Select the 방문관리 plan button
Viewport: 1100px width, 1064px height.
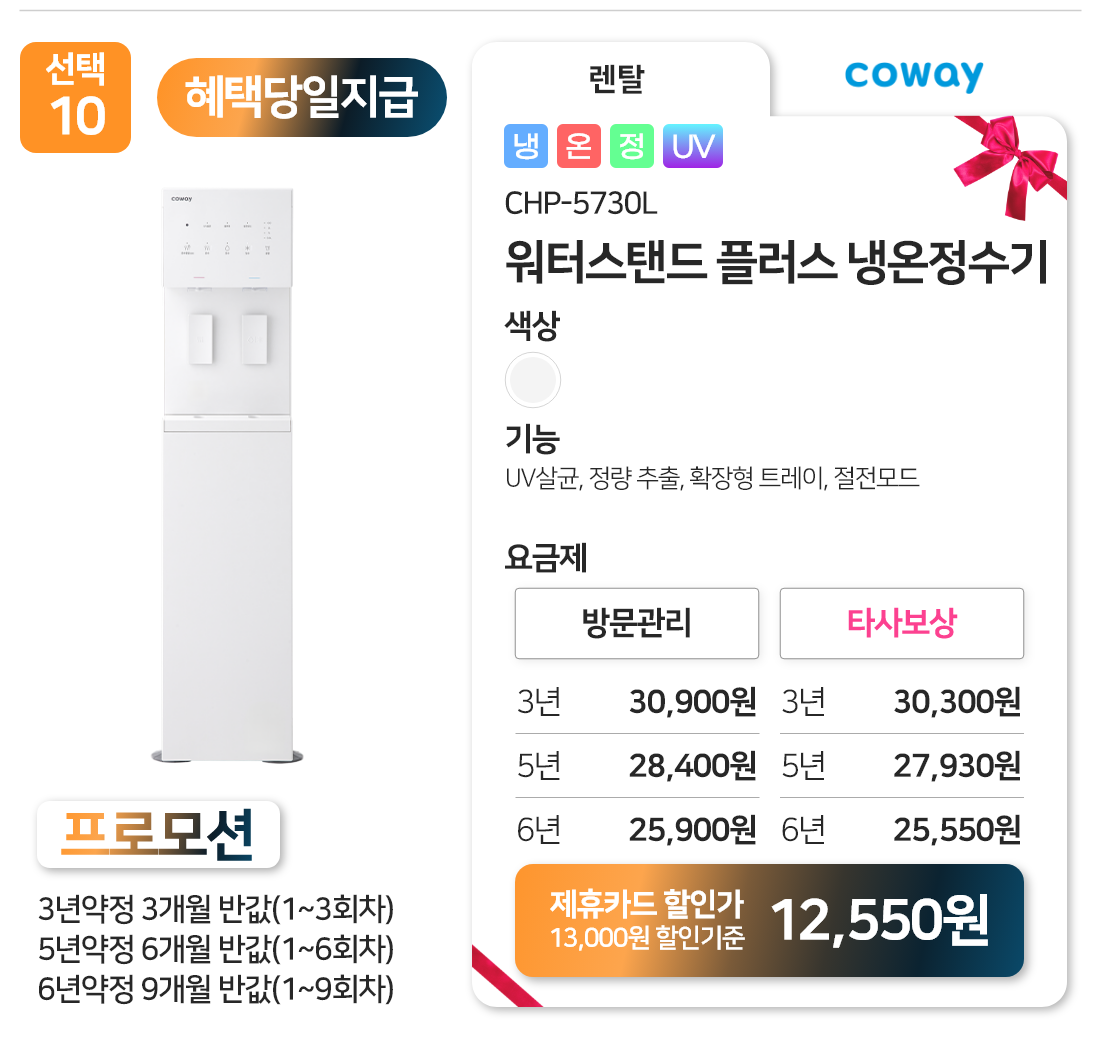tap(637, 623)
